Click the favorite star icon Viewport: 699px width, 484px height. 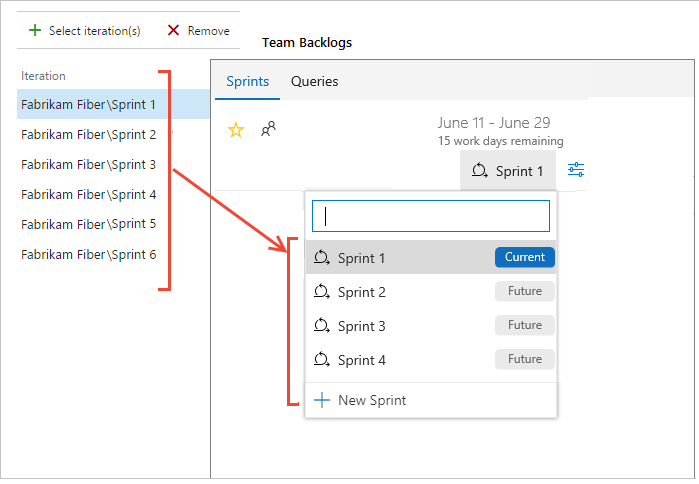click(236, 130)
